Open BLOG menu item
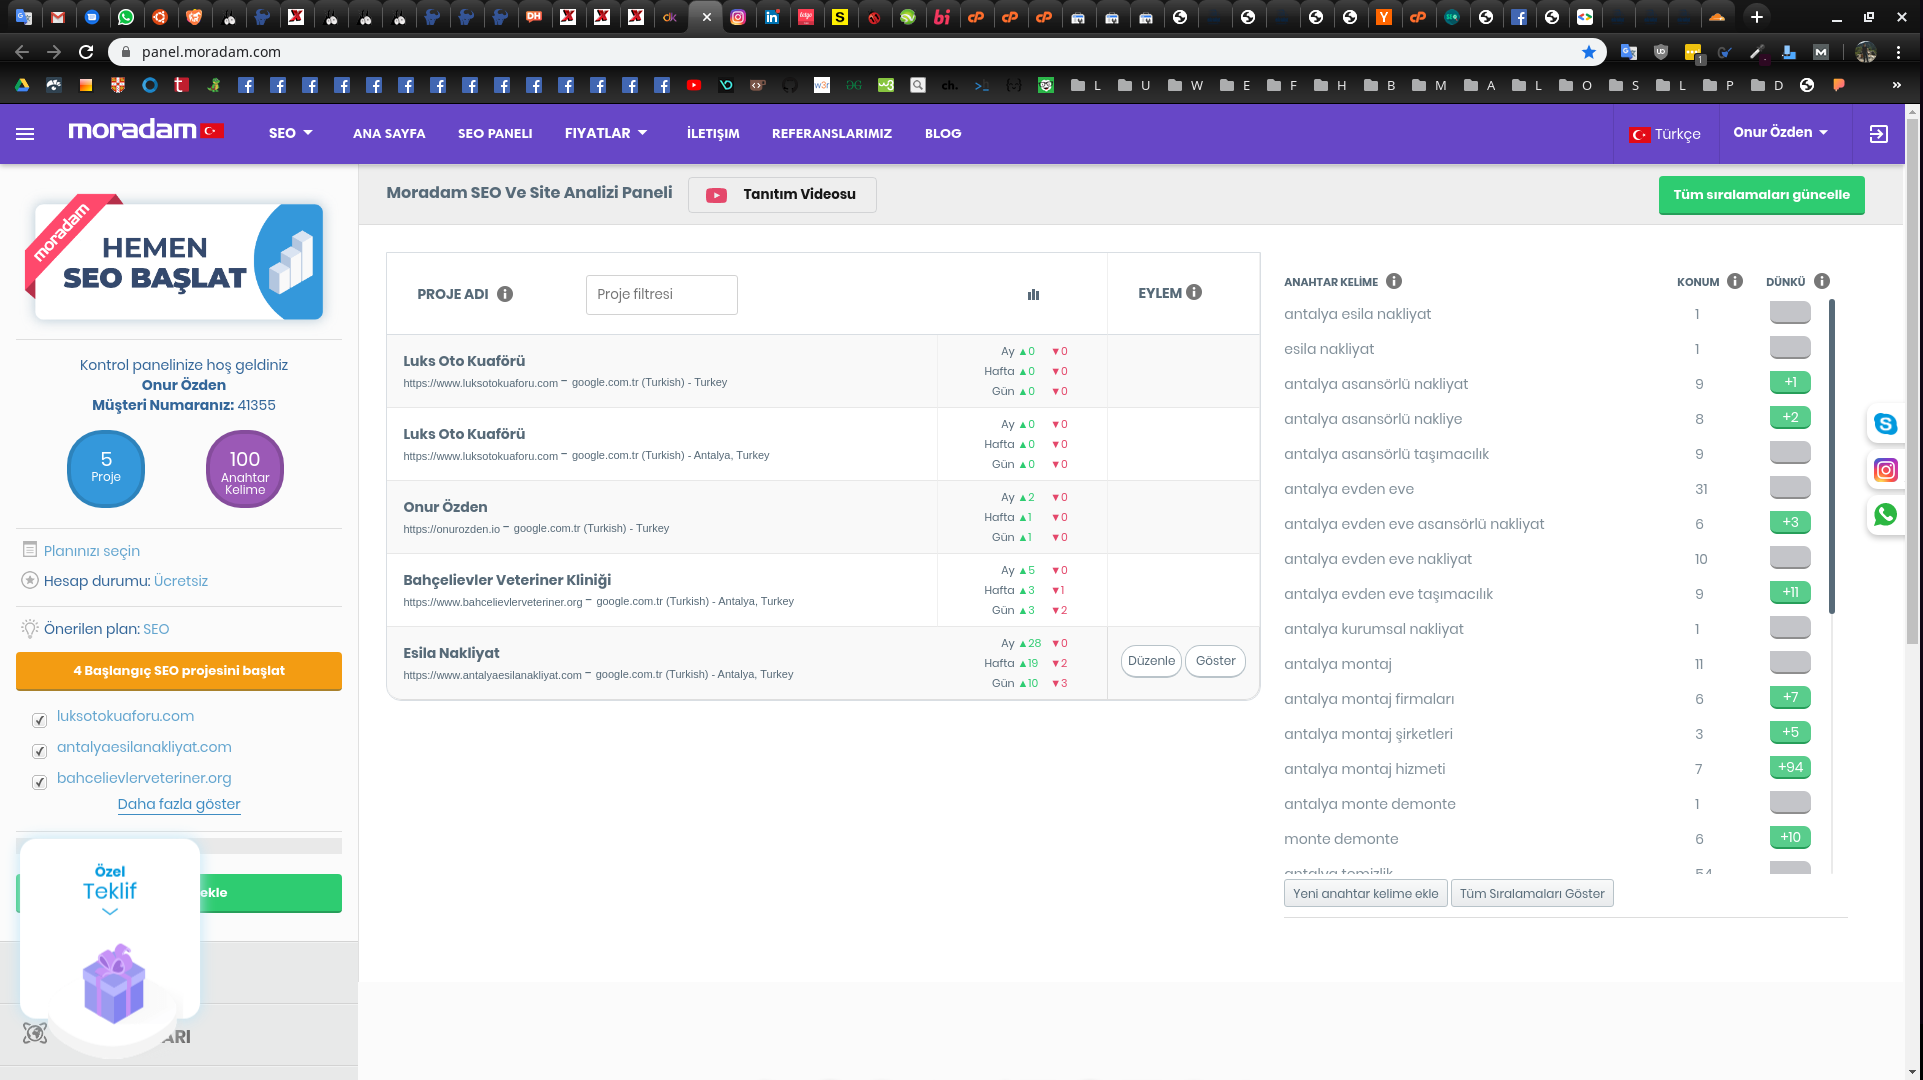The image size is (1923, 1080). pyautogui.click(x=943, y=133)
